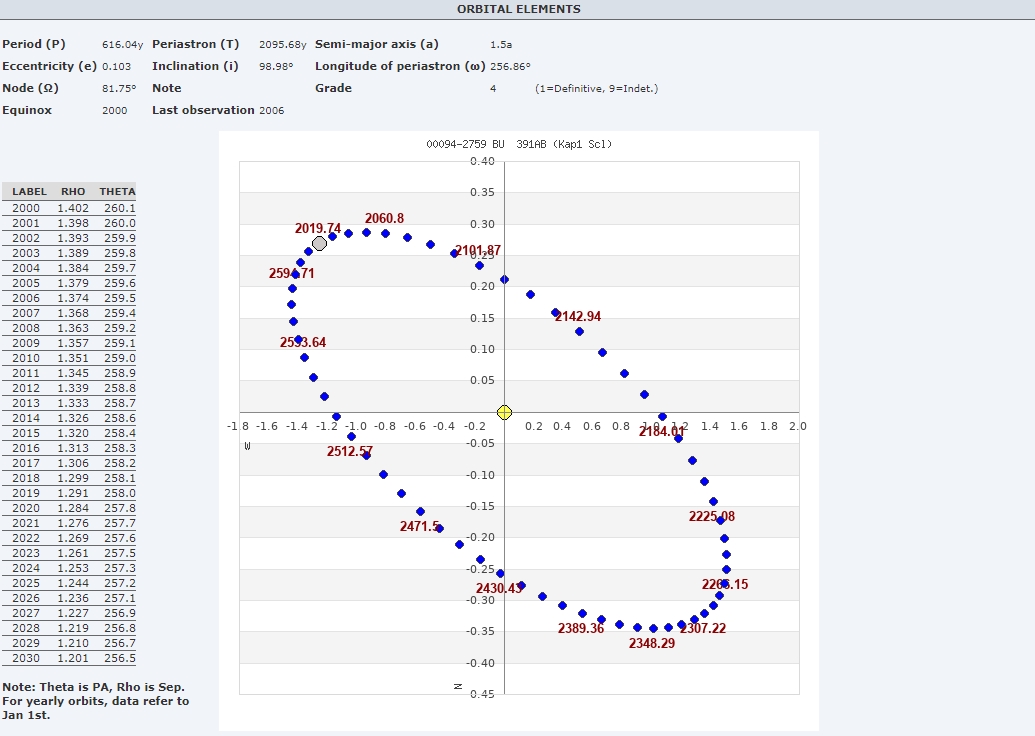Select the 2512.57 epoch label on the plot
The image size is (1035, 736).
coord(350,451)
